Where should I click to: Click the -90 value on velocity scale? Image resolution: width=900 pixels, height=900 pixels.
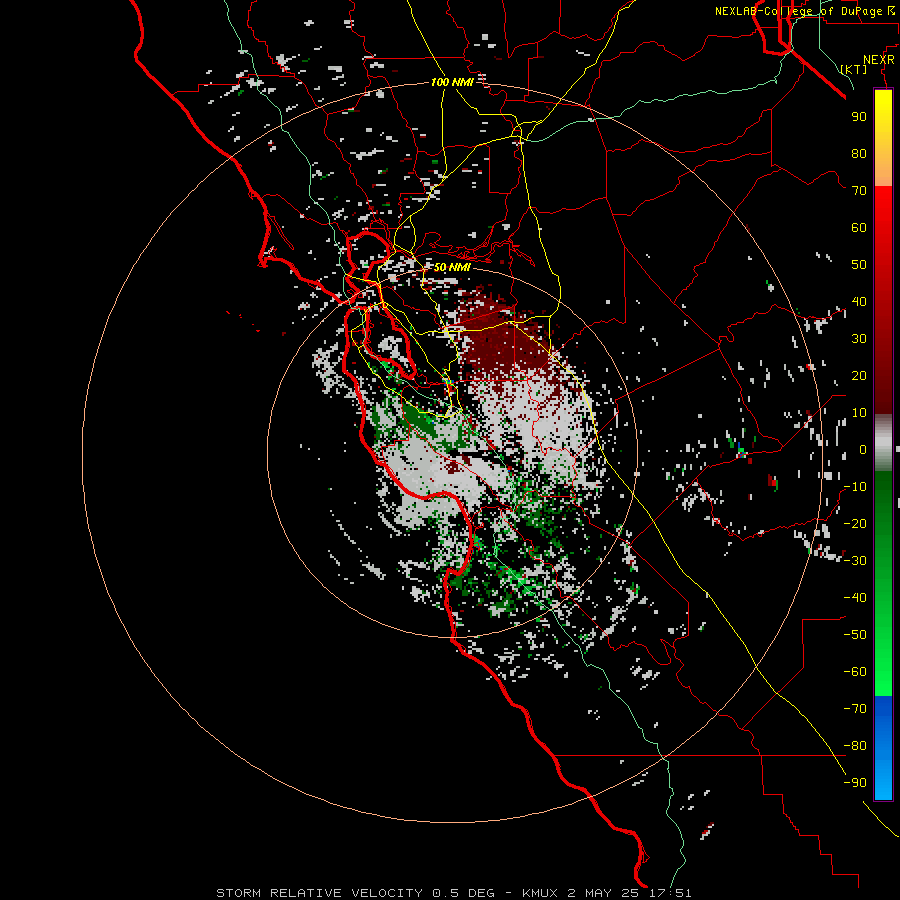[x=855, y=782]
